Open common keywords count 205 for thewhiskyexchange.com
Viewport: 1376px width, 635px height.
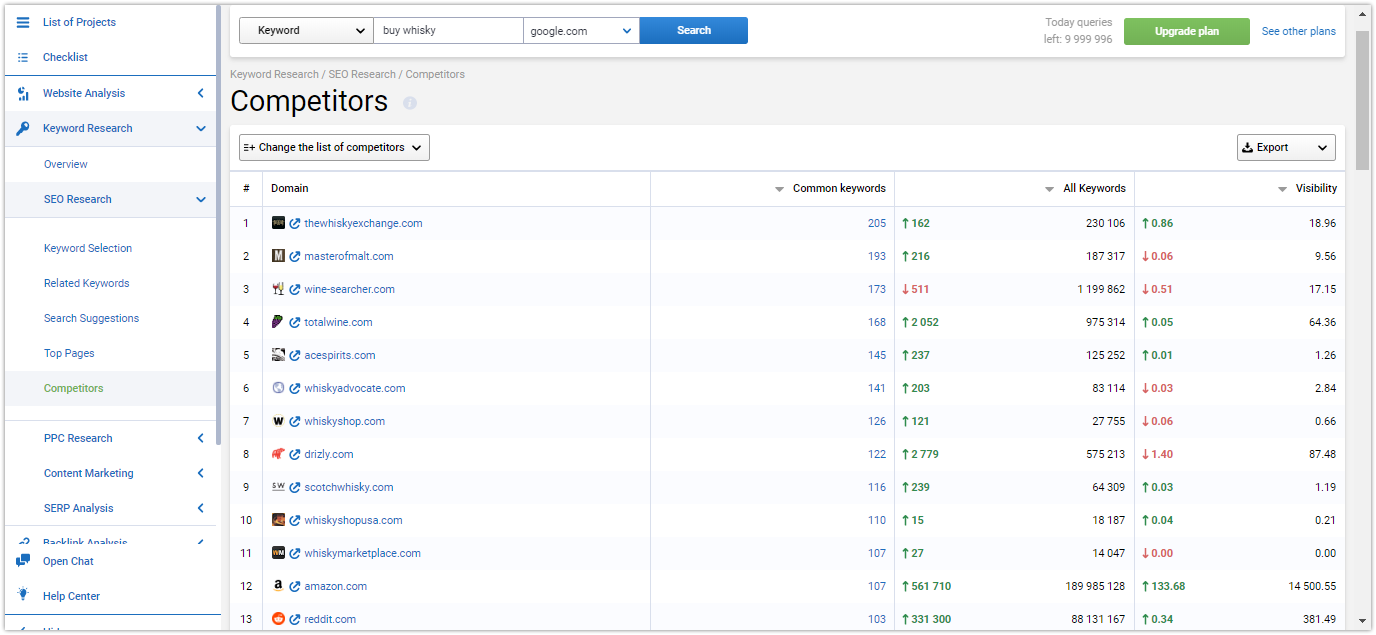coord(877,223)
